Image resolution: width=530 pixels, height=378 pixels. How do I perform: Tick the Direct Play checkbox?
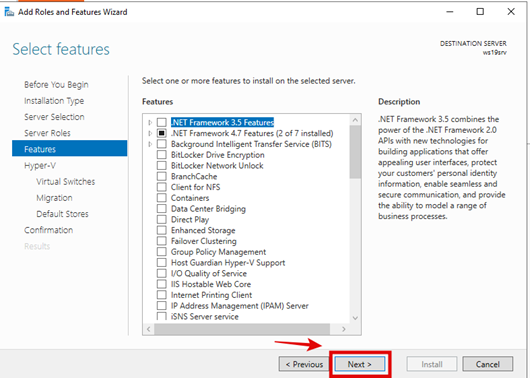pyautogui.click(x=162, y=219)
